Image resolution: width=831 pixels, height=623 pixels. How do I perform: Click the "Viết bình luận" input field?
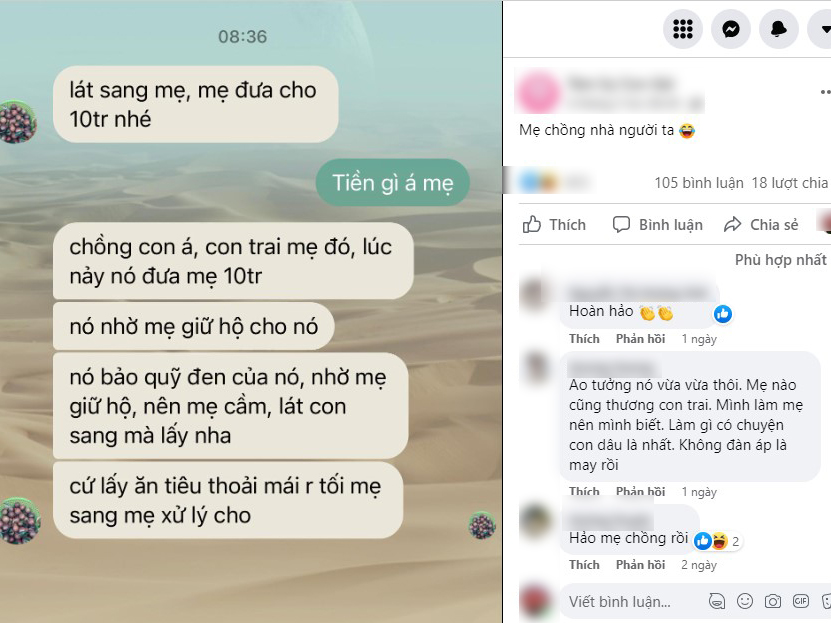point(631,602)
